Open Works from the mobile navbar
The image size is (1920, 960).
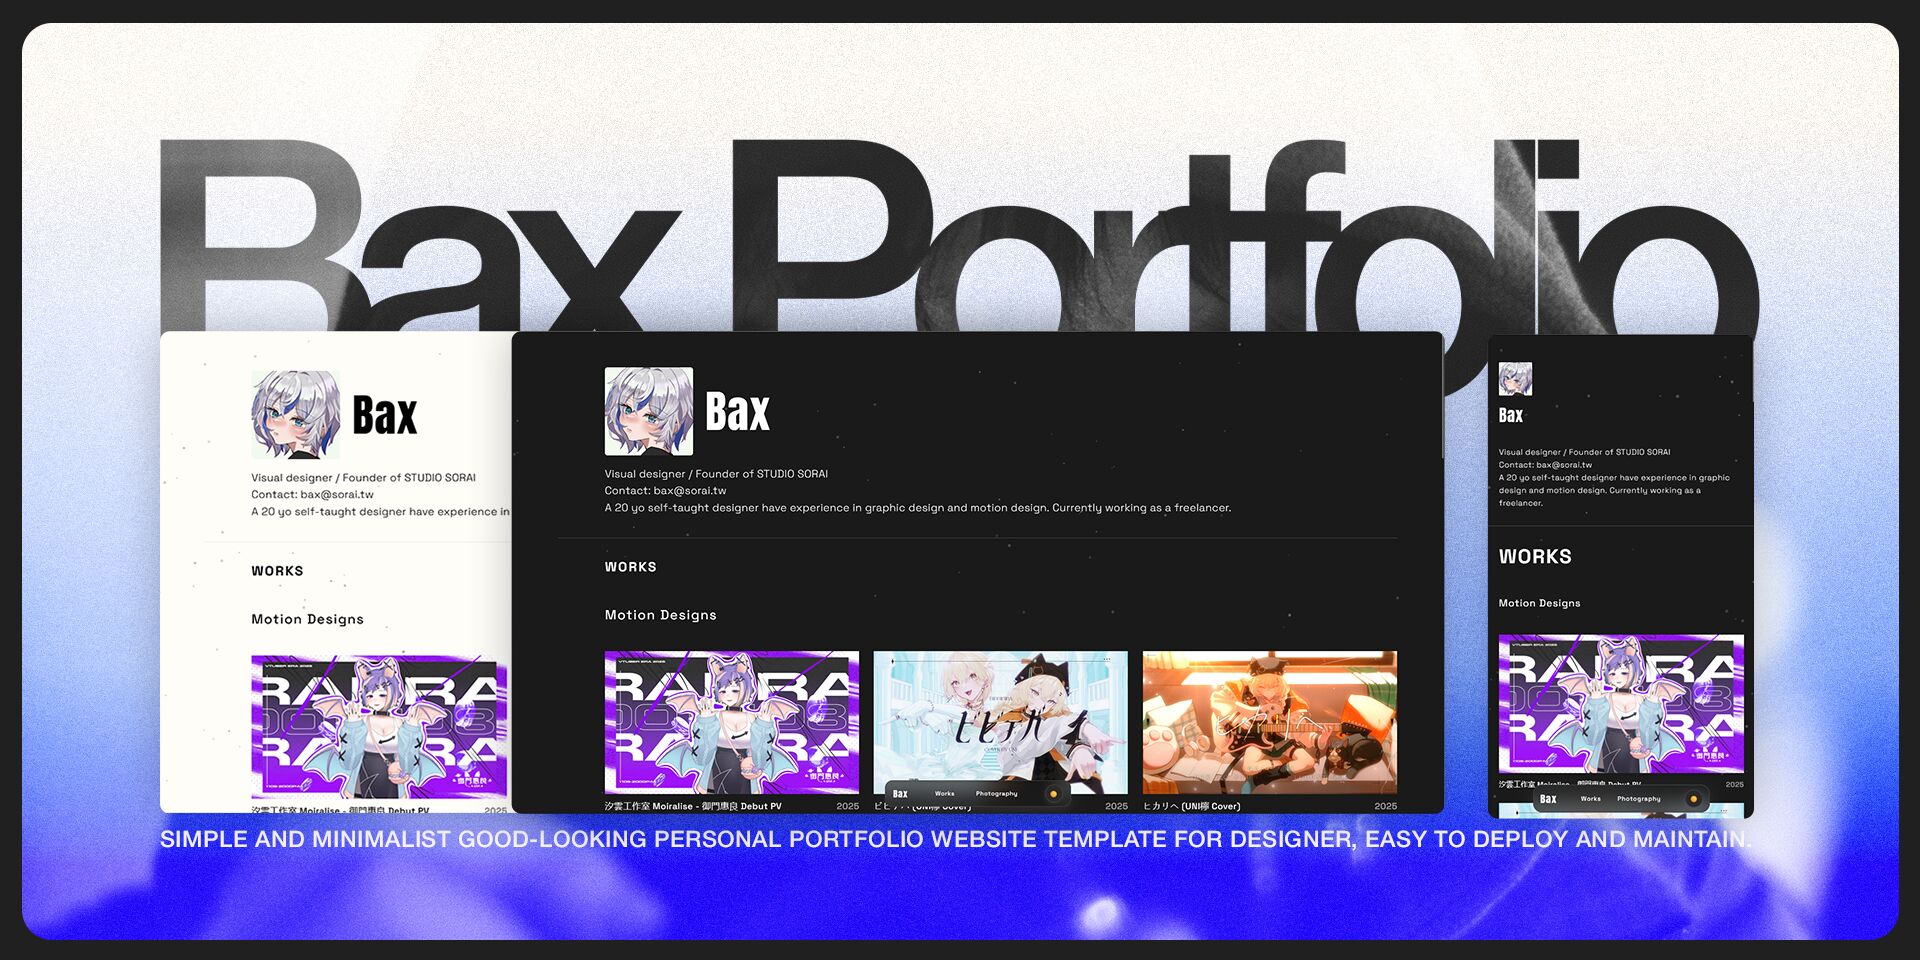click(1591, 799)
